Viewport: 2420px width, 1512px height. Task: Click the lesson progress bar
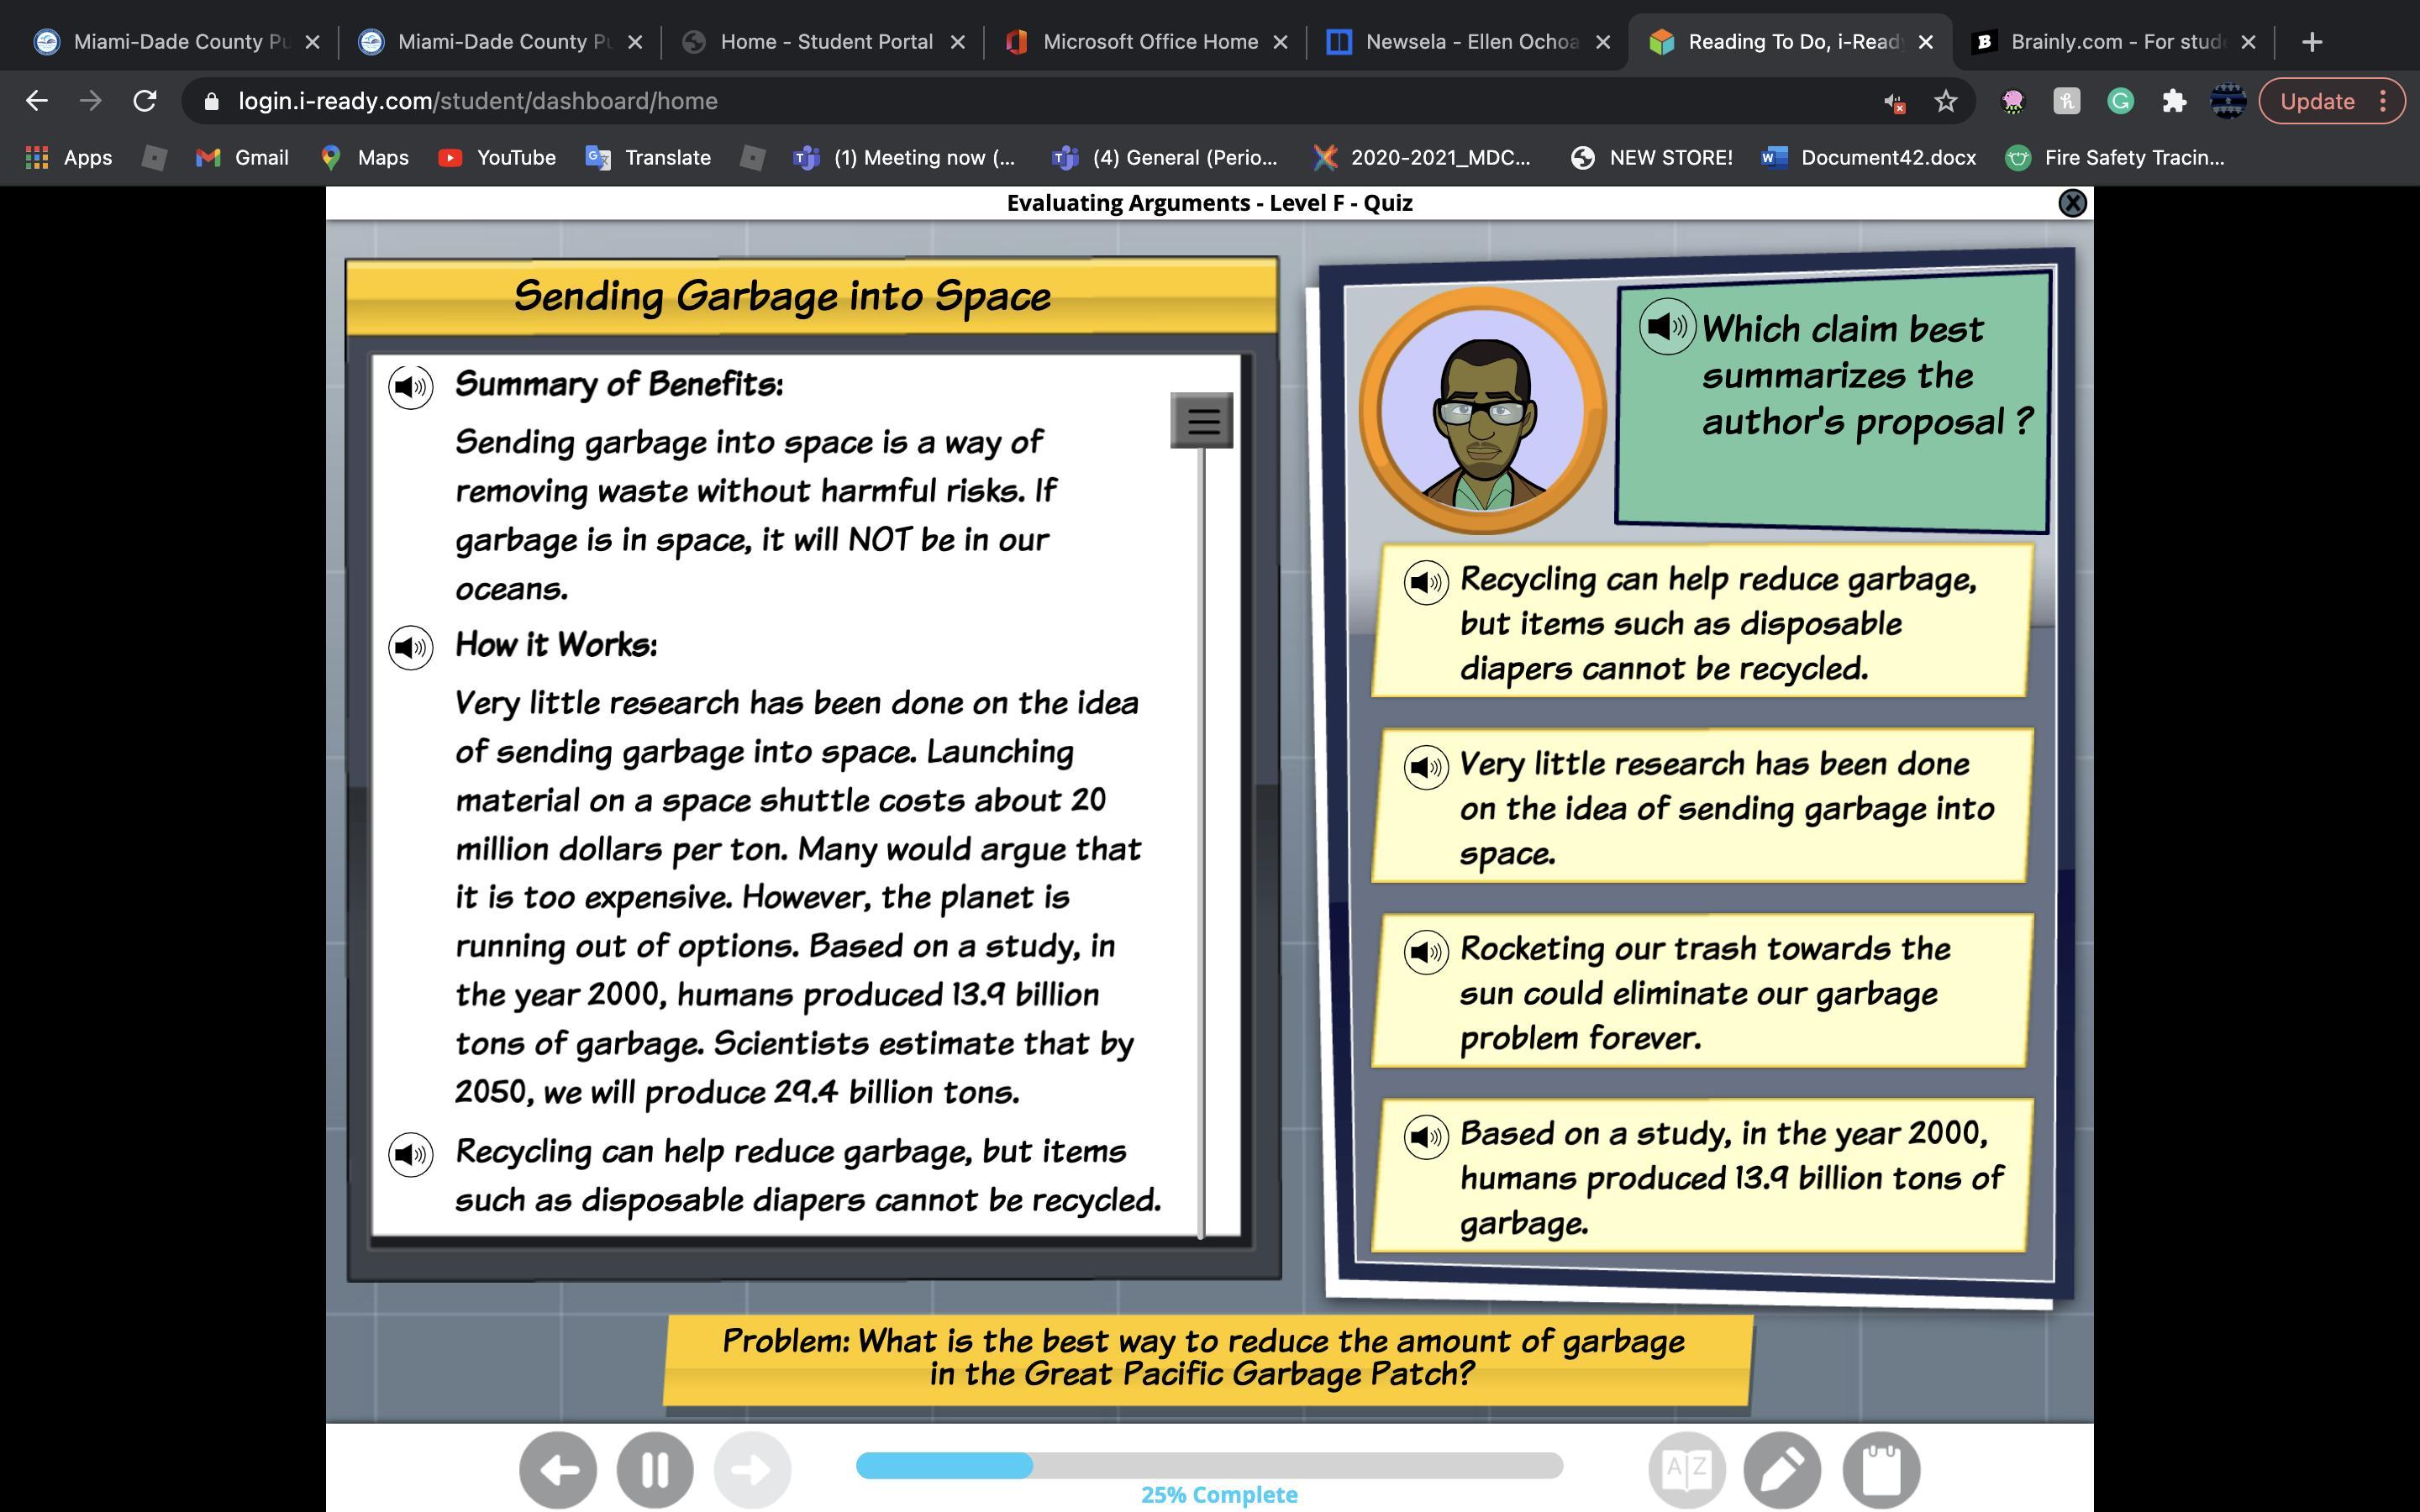point(1208,1465)
